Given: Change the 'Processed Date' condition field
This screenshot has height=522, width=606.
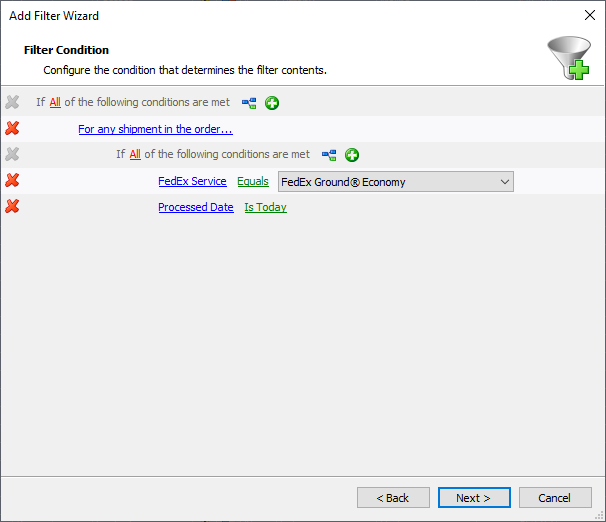Looking at the screenshot, I should [x=195, y=208].
